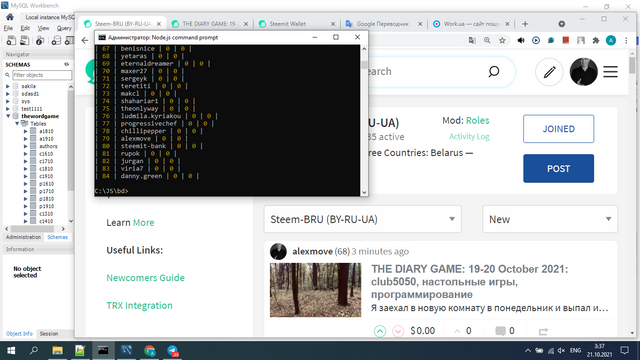Open the Chrome profile avatar A
Screen dimensions: 640x360
pos(611,40)
